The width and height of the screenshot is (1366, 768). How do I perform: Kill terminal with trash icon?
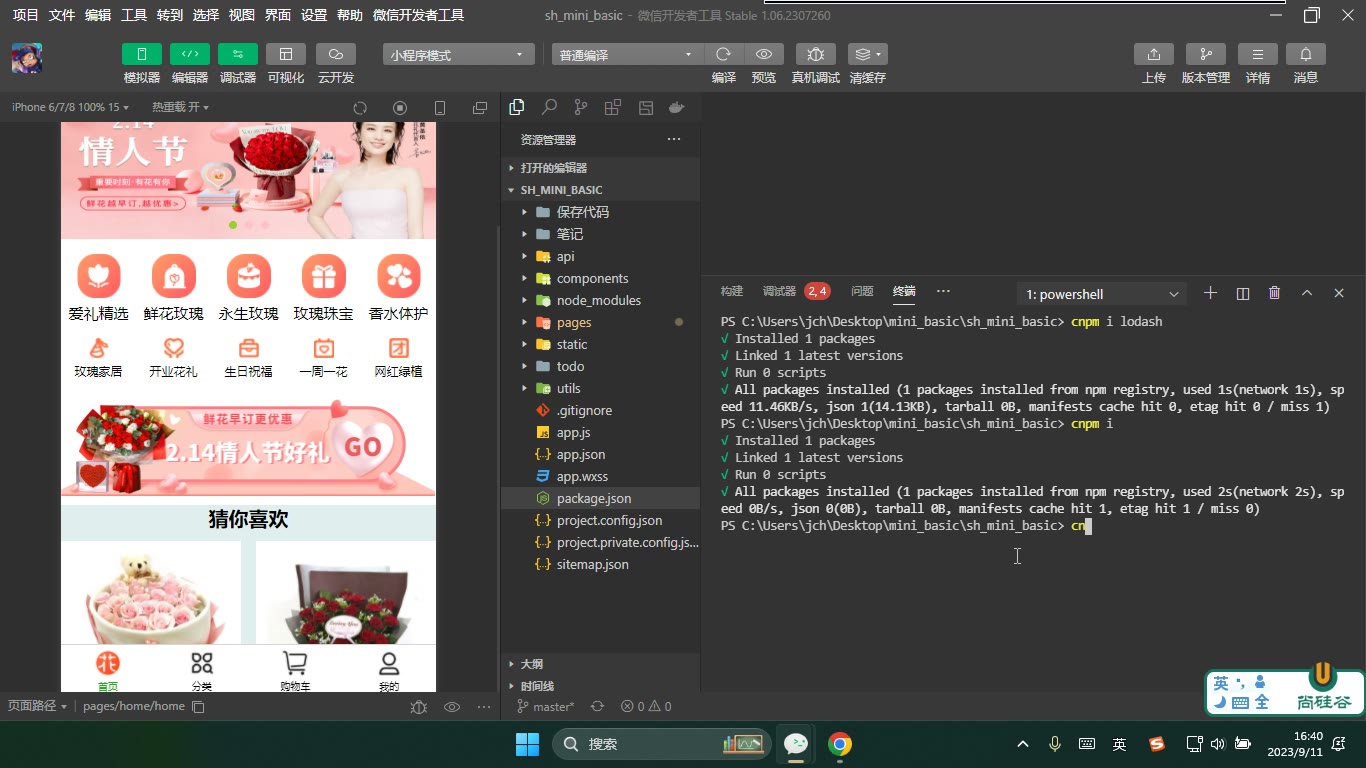coord(1274,293)
